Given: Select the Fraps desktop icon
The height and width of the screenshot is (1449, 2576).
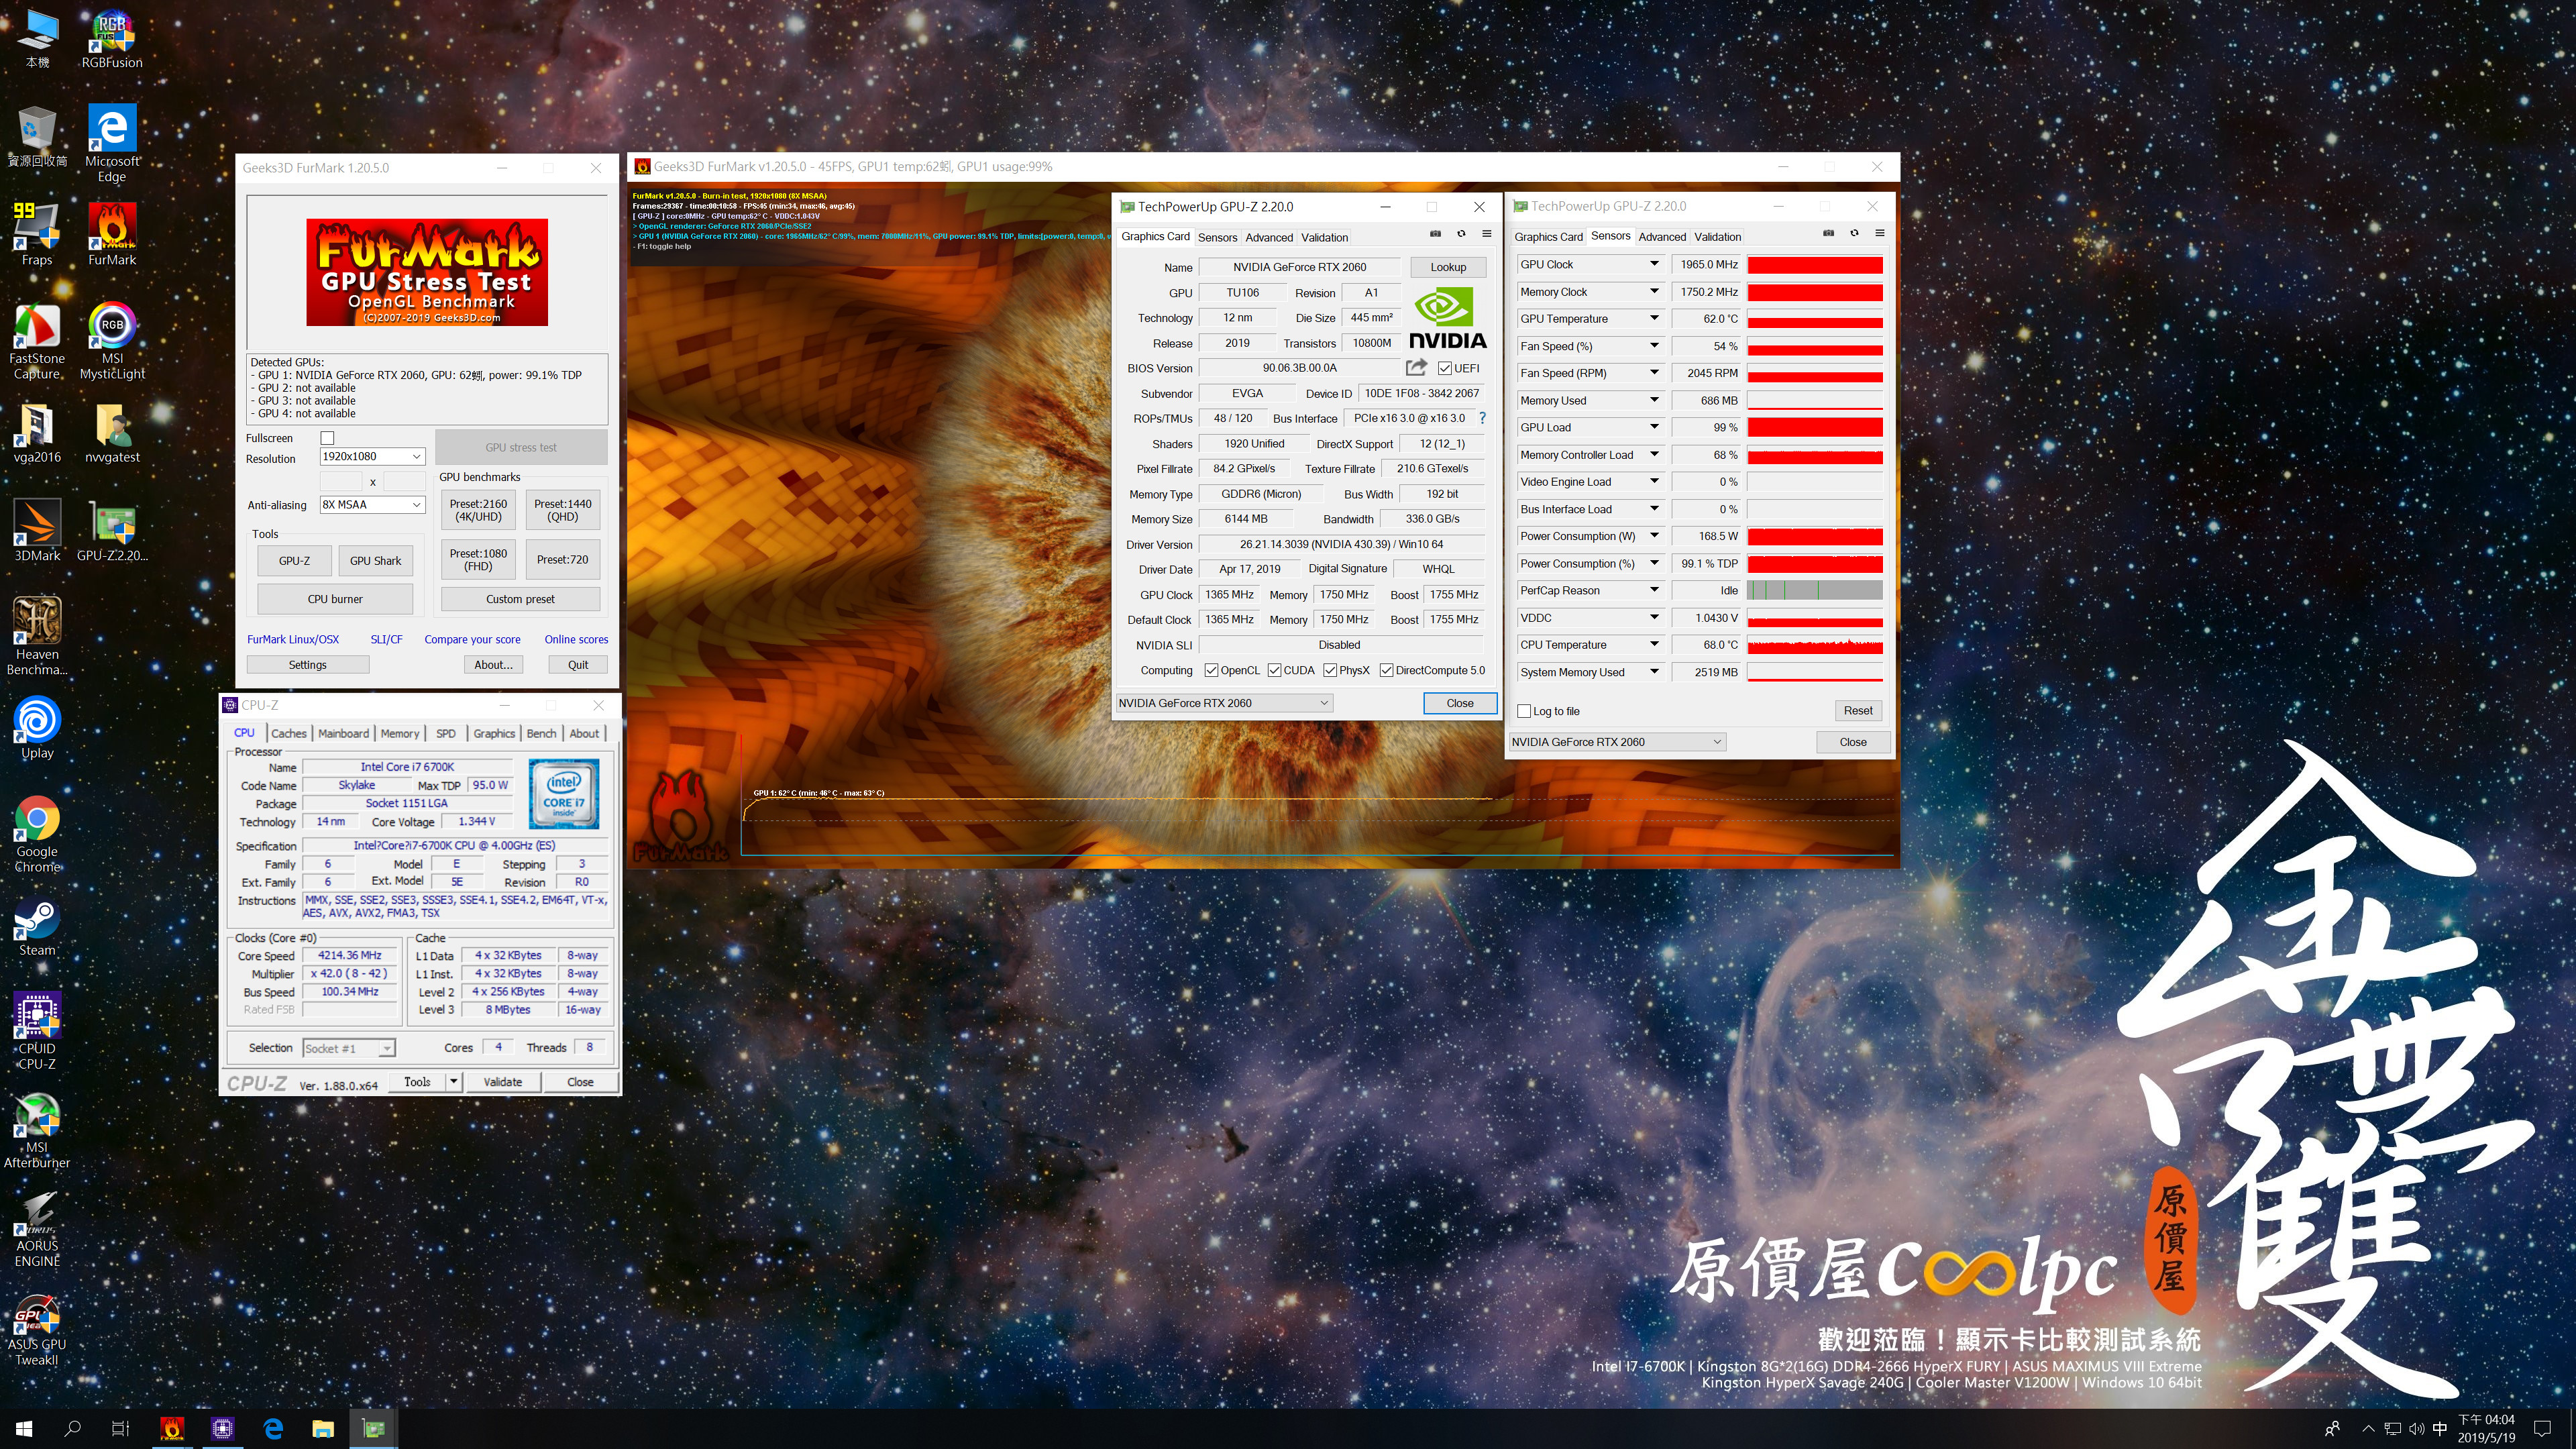Looking at the screenshot, I should pos(37,233).
